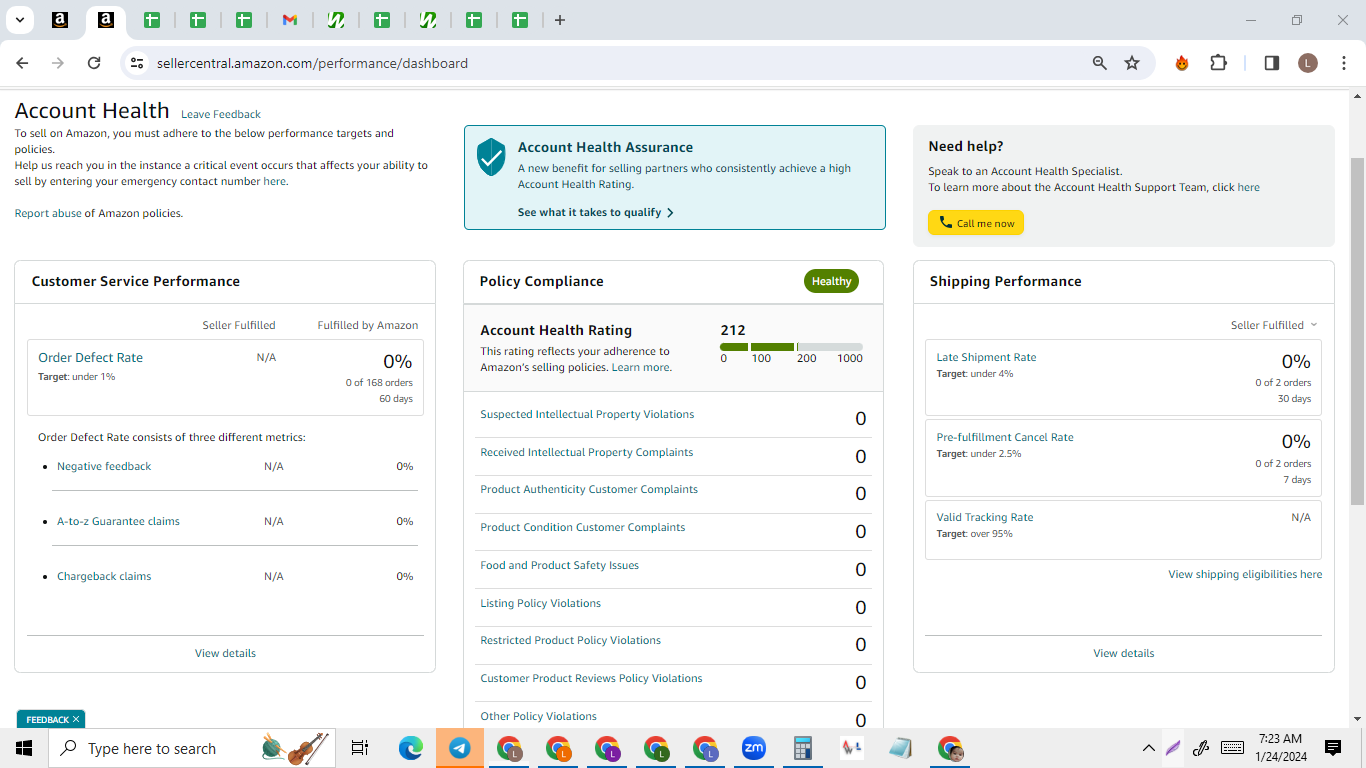Show hidden system tray icons
Image resolution: width=1366 pixels, height=768 pixels.
click(1148, 748)
